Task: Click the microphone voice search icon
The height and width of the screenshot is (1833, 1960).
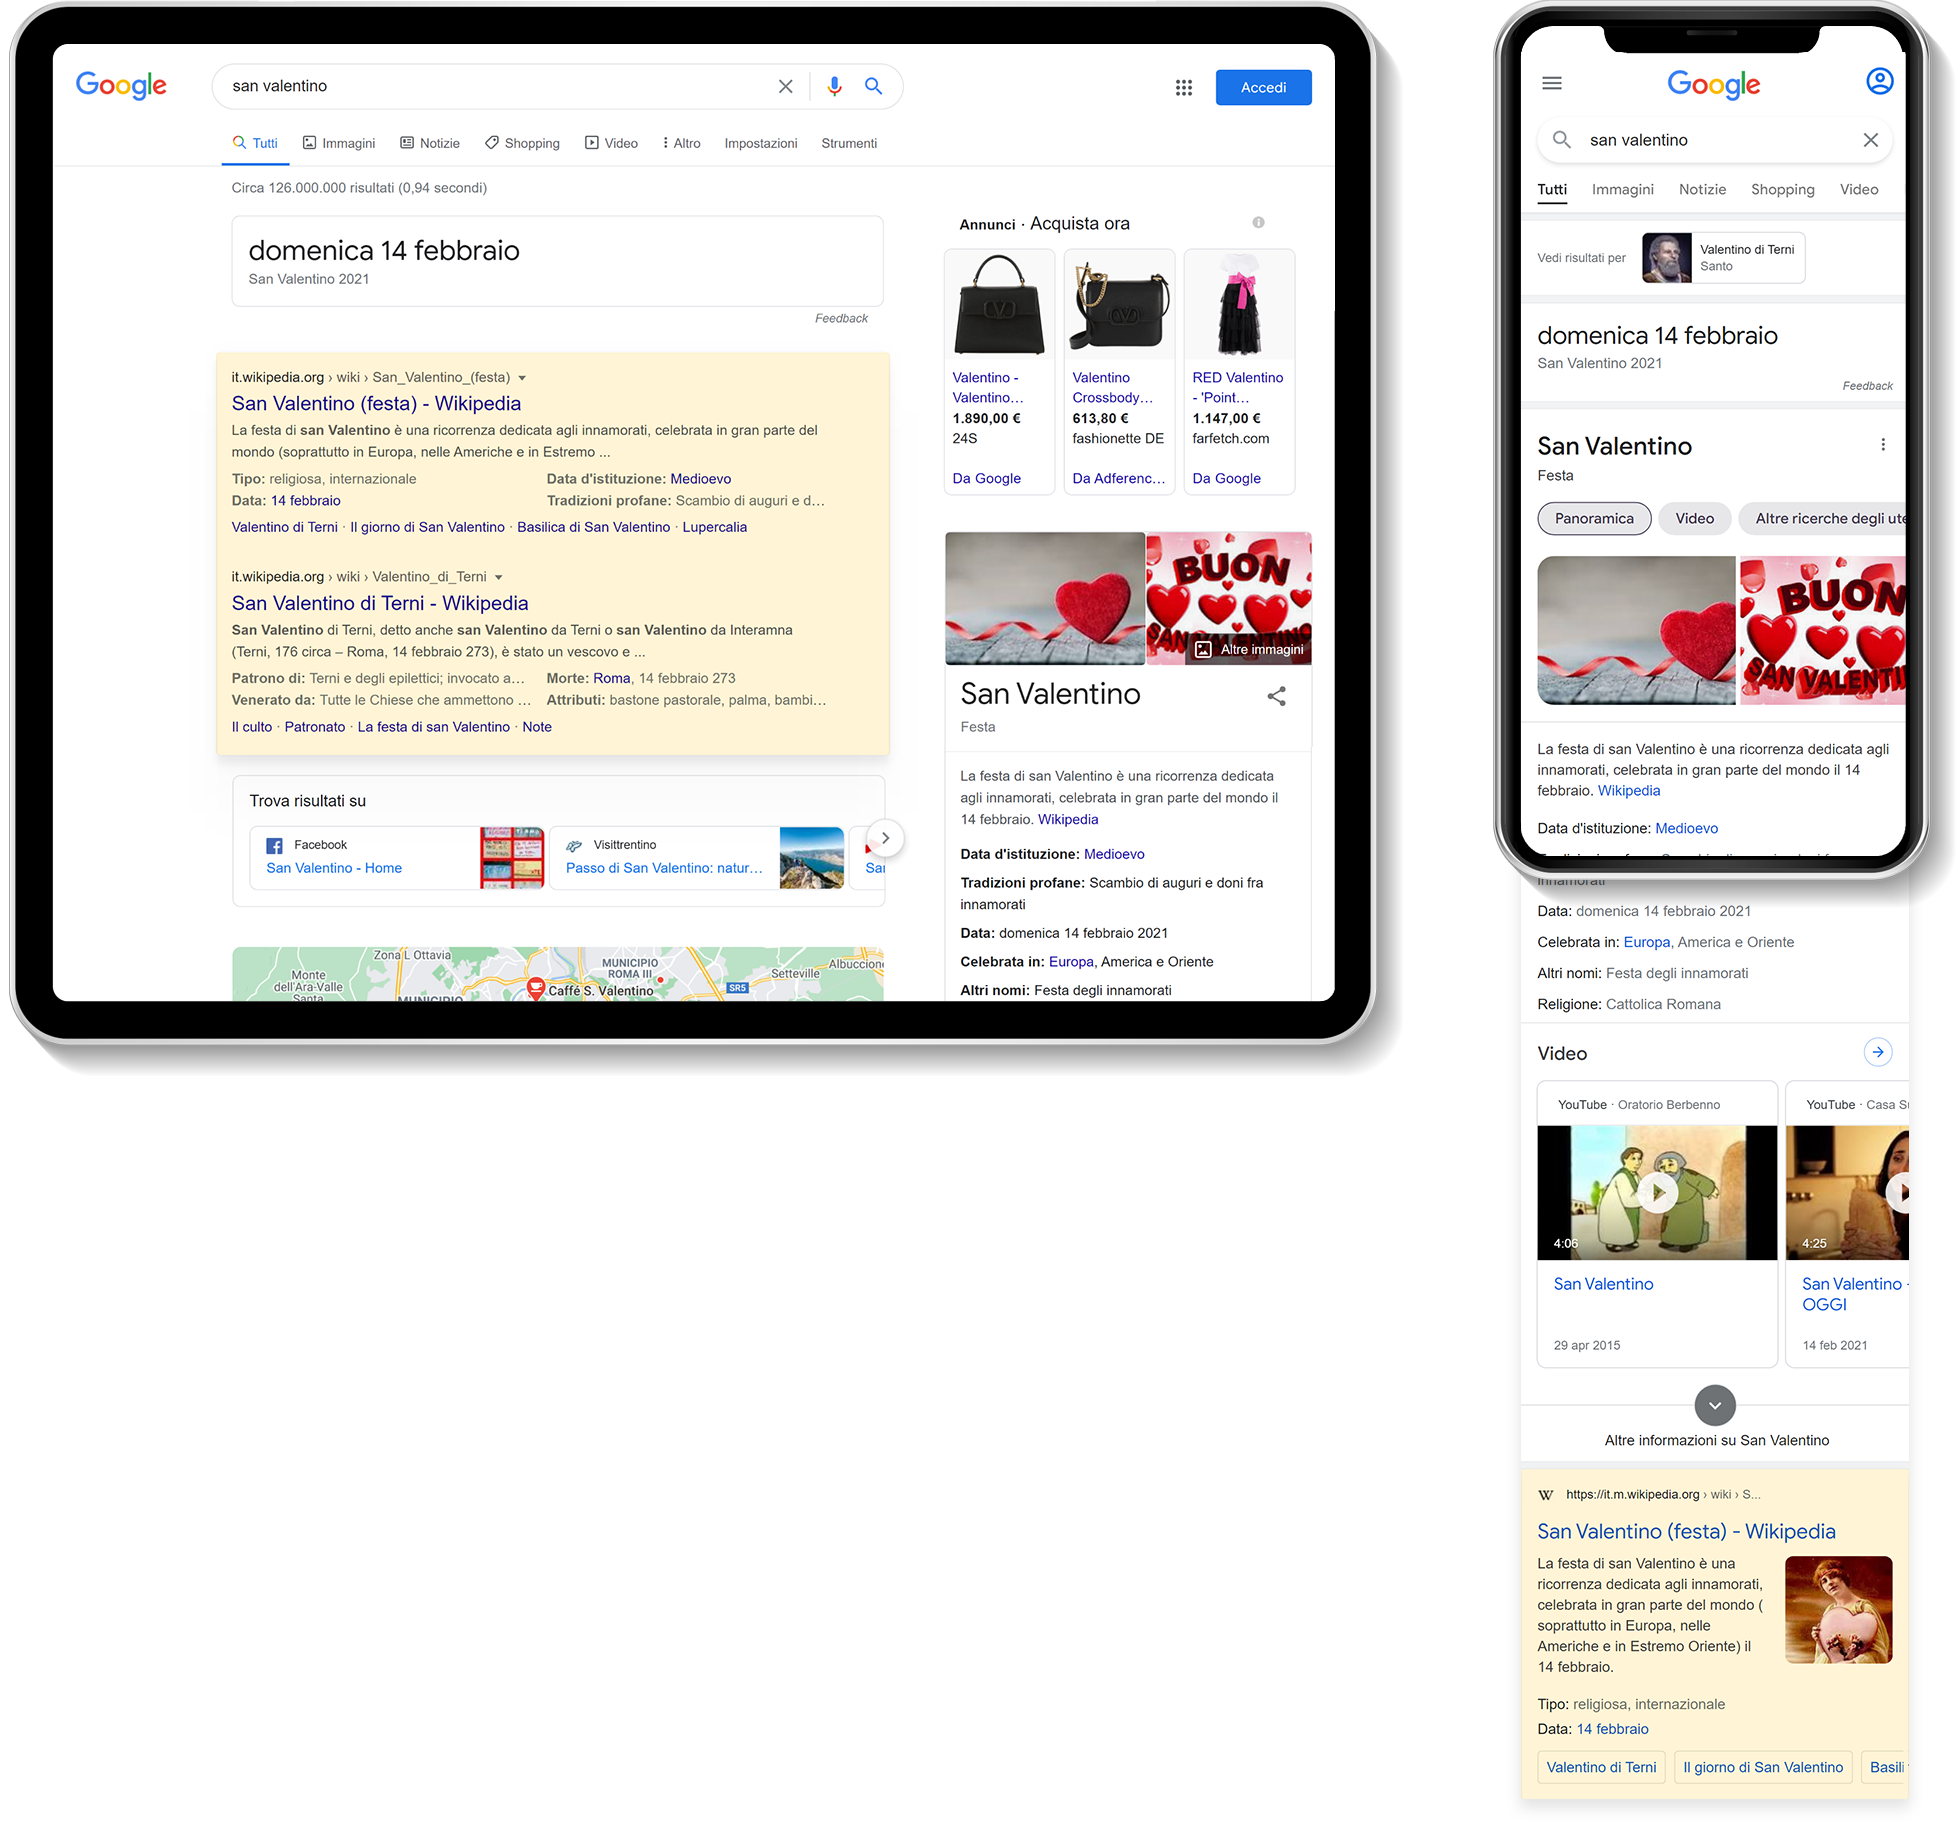Action: [834, 87]
